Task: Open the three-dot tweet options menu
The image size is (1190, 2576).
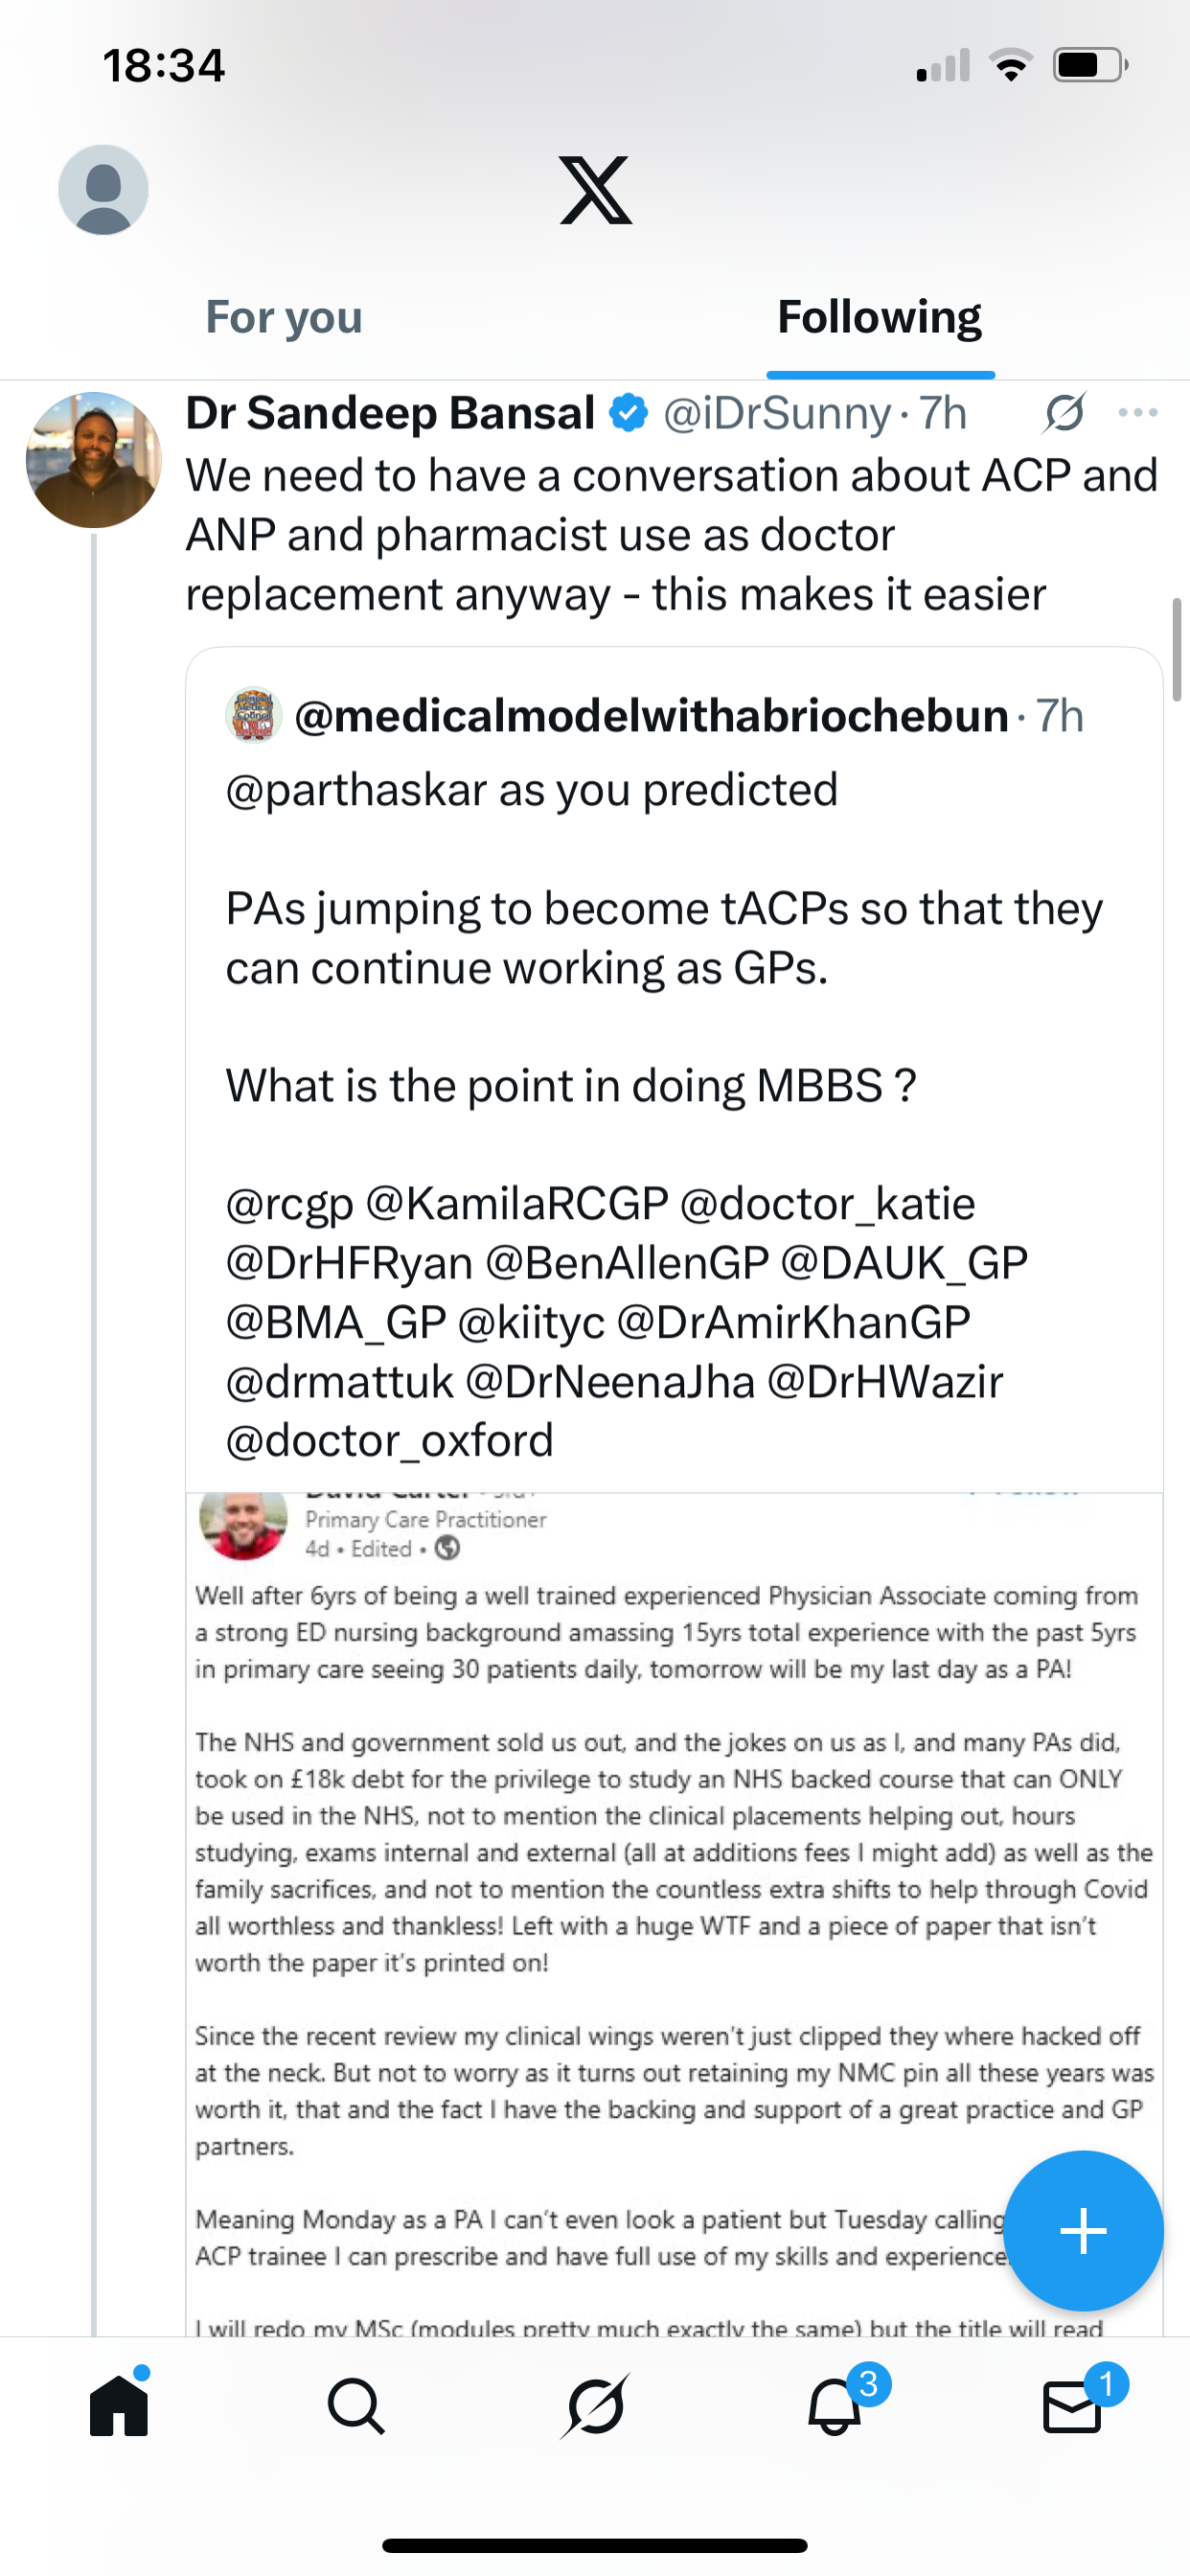Action: pos(1138,413)
